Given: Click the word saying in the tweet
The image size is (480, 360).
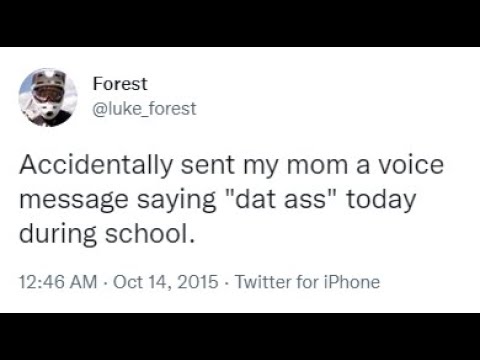Looking at the screenshot, I should click(177, 201).
